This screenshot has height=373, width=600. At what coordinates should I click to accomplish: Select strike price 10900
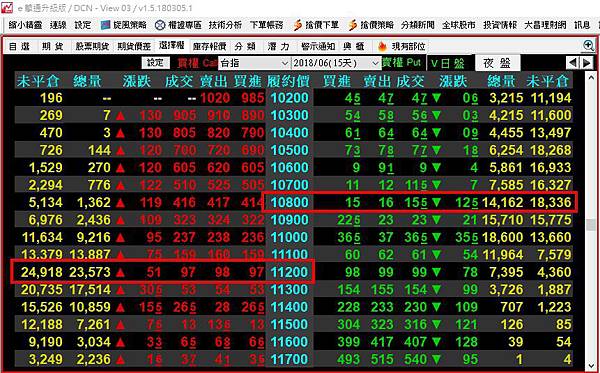click(x=289, y=220)
